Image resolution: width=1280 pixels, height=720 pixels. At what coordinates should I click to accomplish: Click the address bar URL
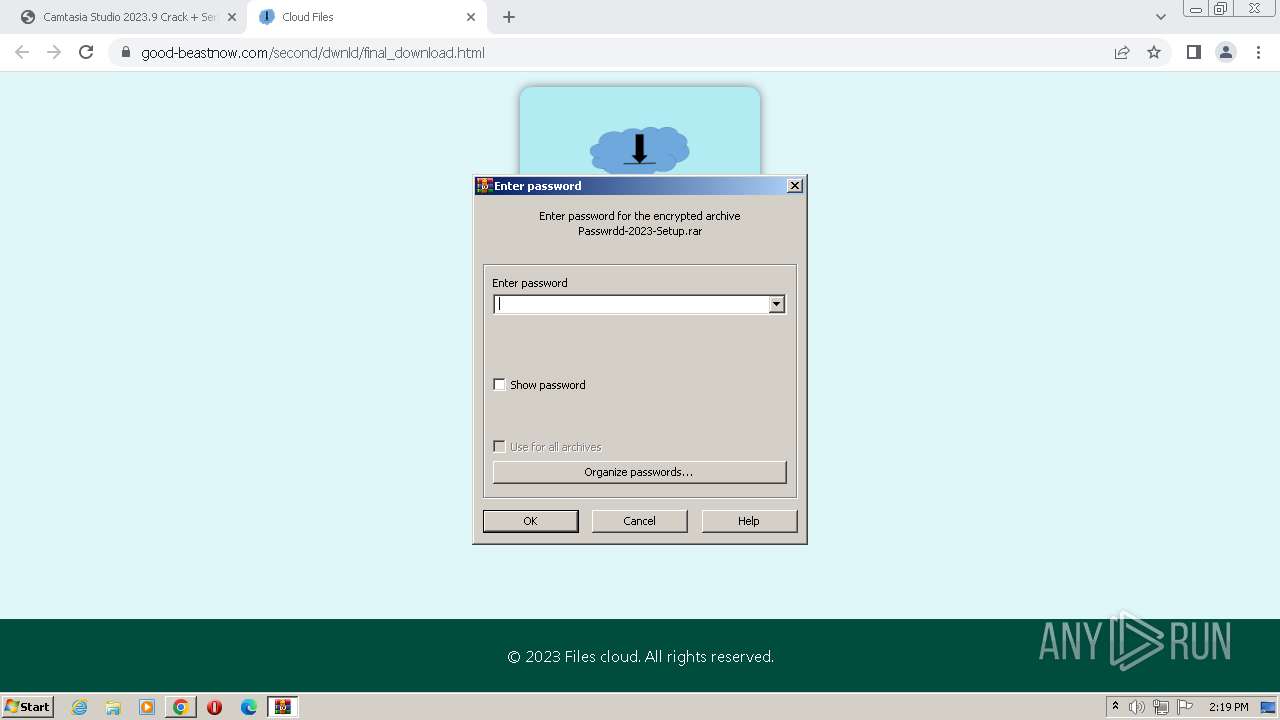pyautogui.click(x=313, y=53)
